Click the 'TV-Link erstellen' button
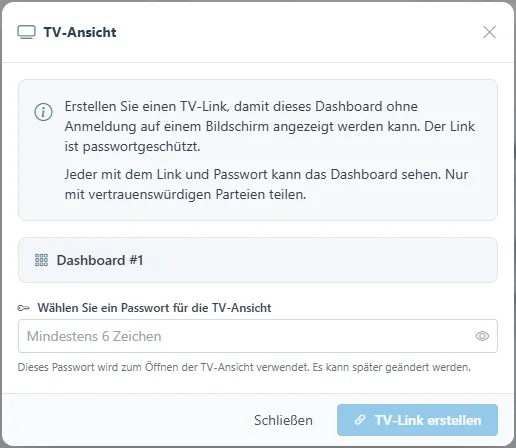The width and height of the screenshot is (516, 448). coord(417,420)
